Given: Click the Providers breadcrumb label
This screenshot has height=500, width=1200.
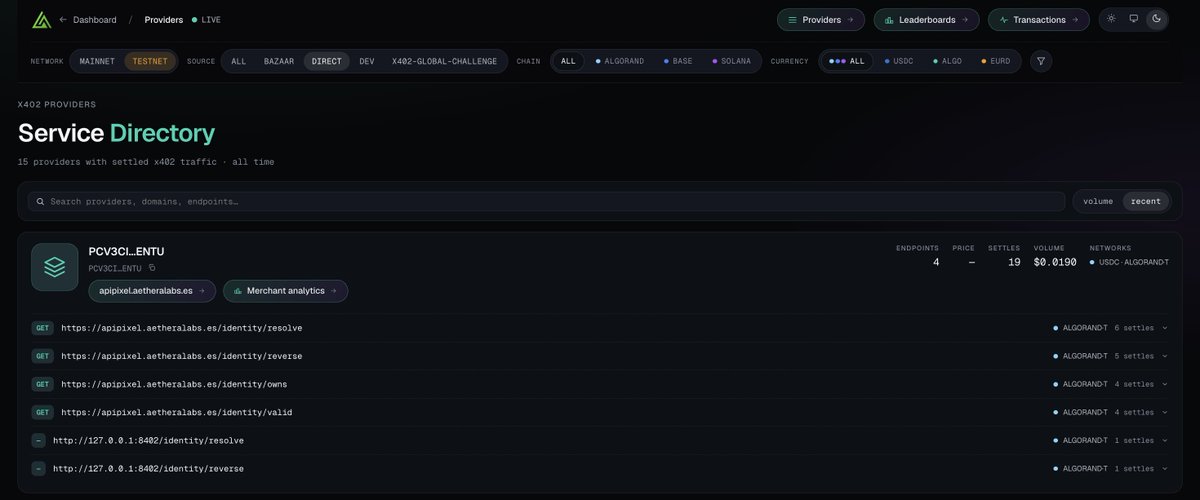Looking at the screenshot, I should [x=164, y=20].
